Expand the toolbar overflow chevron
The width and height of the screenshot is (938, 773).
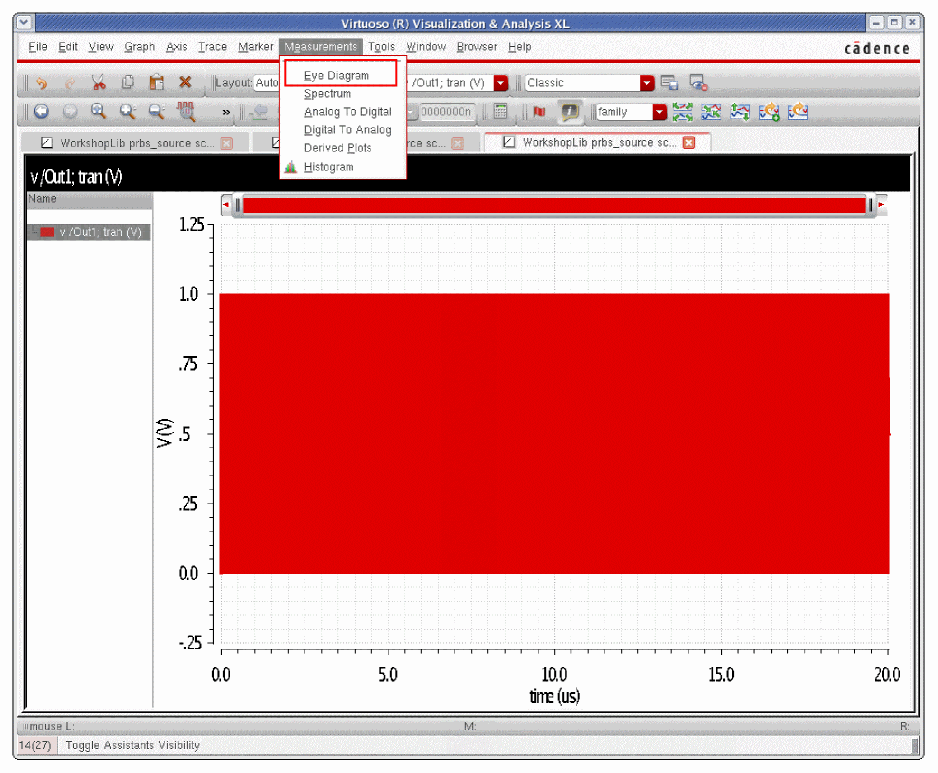point(226,112)
